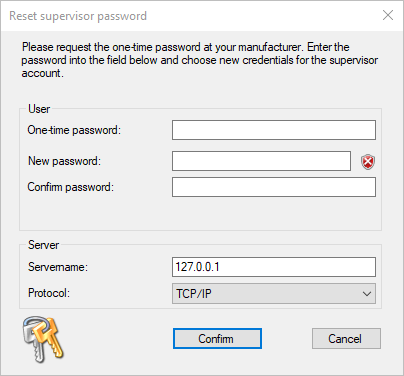The width and height of the screenshot is (404, 376).
Task: Click the "One-time password:" label
Action: [x=74, y=130]
